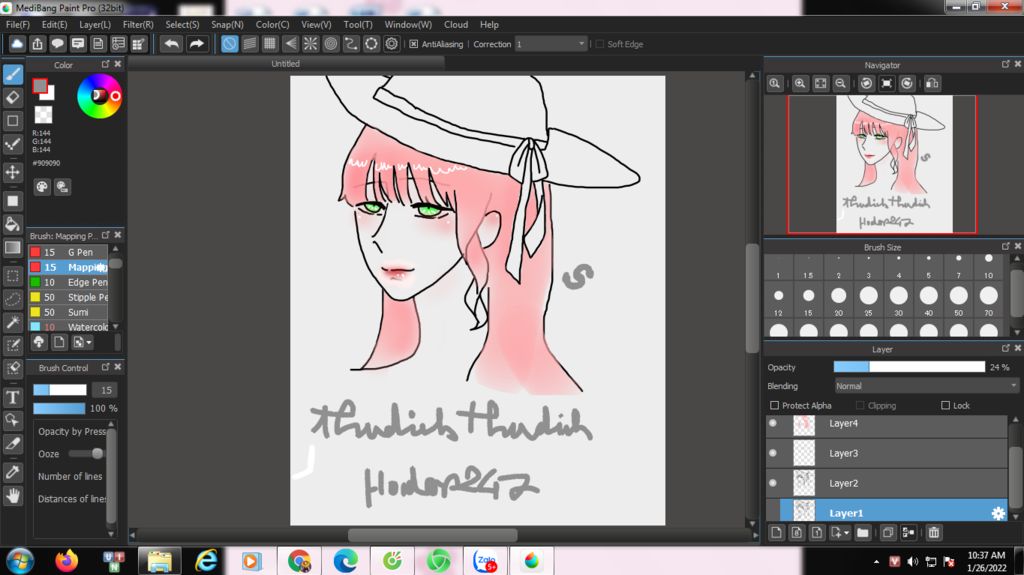
Task: Select the Eraser tool
Action: [13, 97]
